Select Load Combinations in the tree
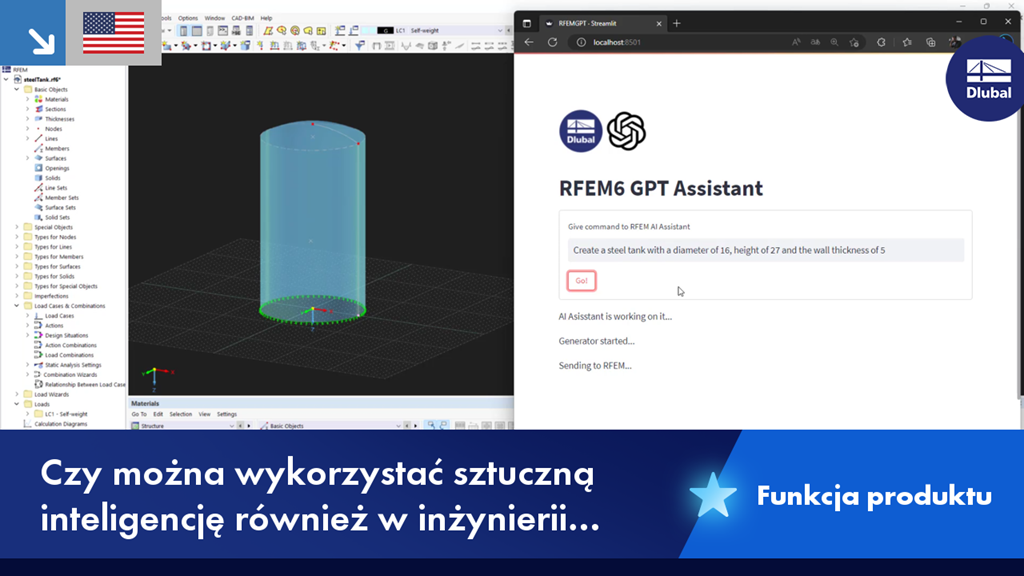The width and height of the screenshot is (1024, 576). (69, 355)
